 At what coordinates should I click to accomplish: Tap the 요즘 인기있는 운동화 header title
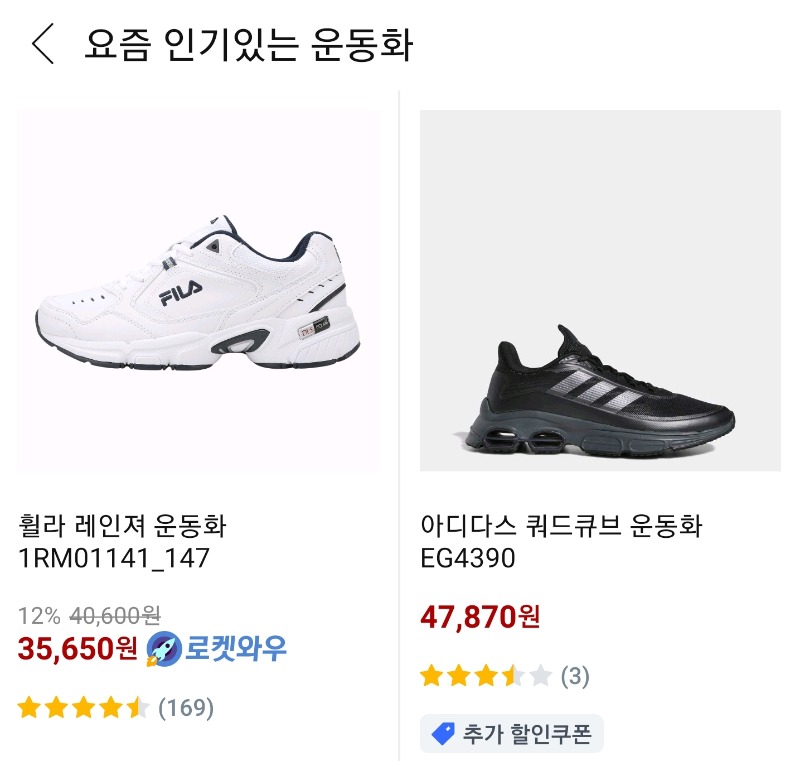pyautogui.click(x=248, y=45)
